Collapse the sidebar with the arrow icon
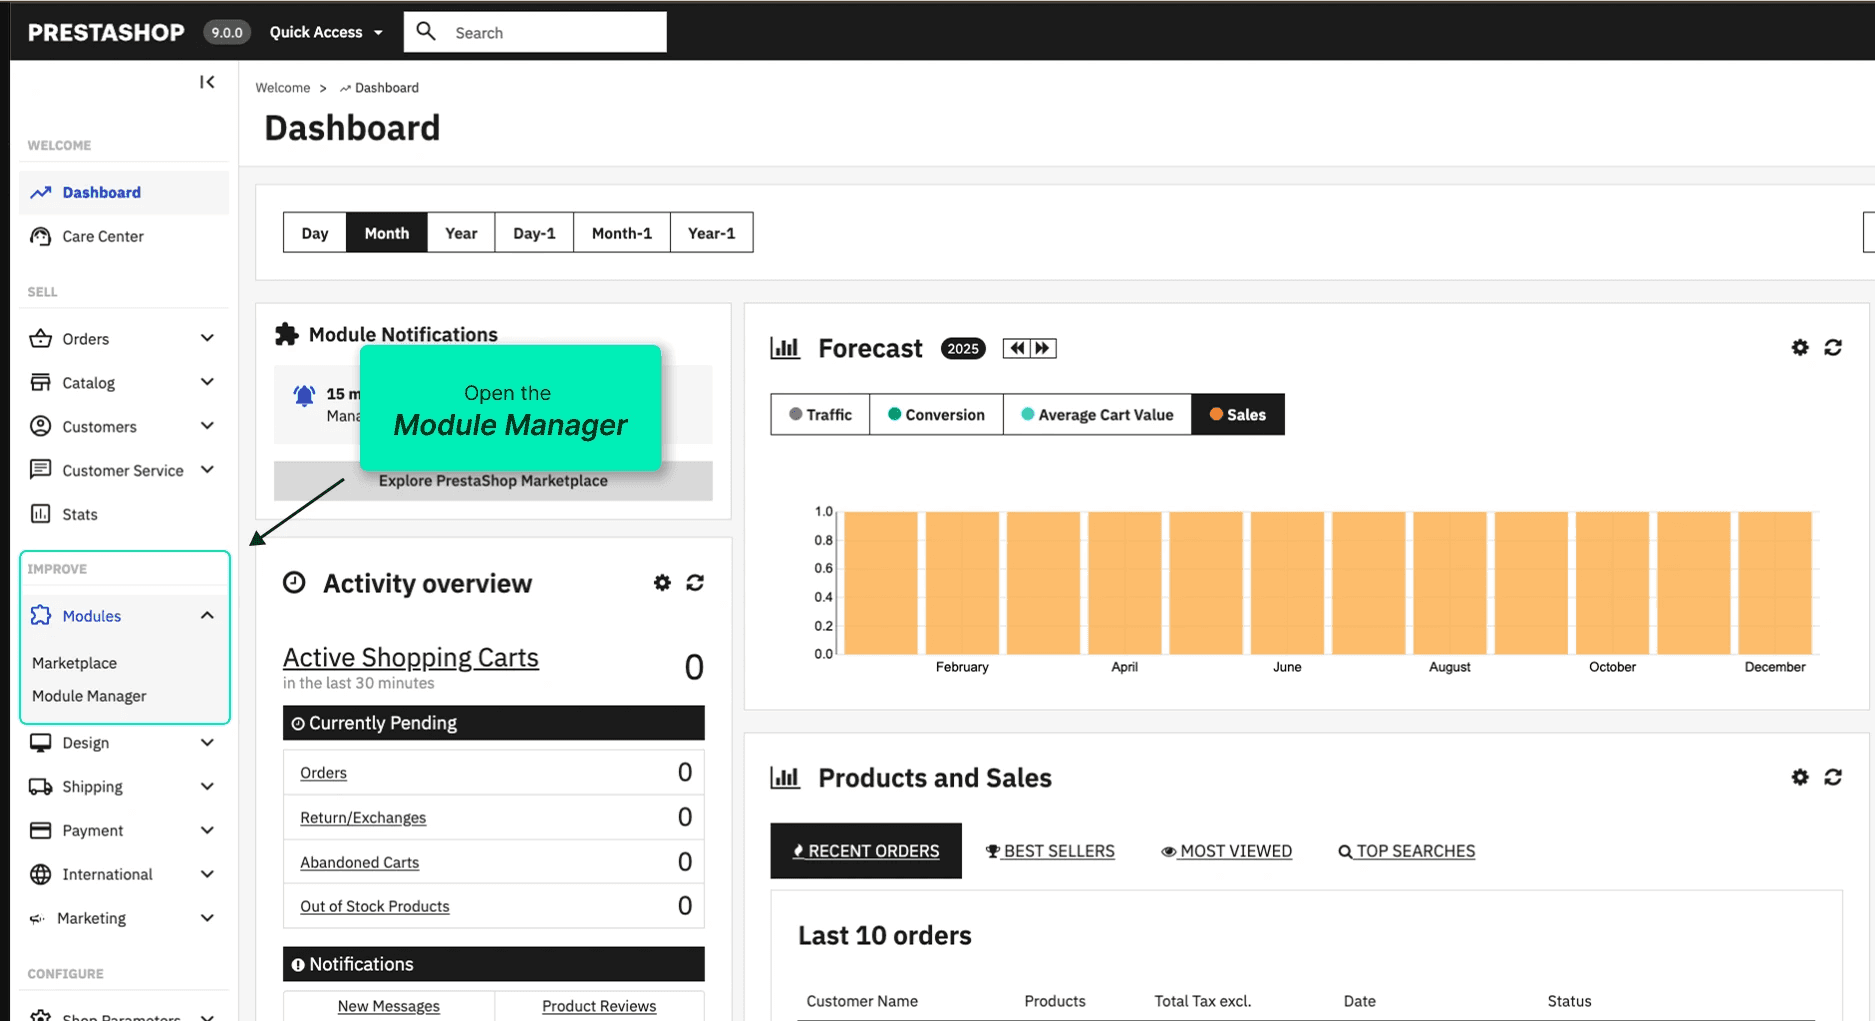The image size is (1875, 1021). [207, 82]
